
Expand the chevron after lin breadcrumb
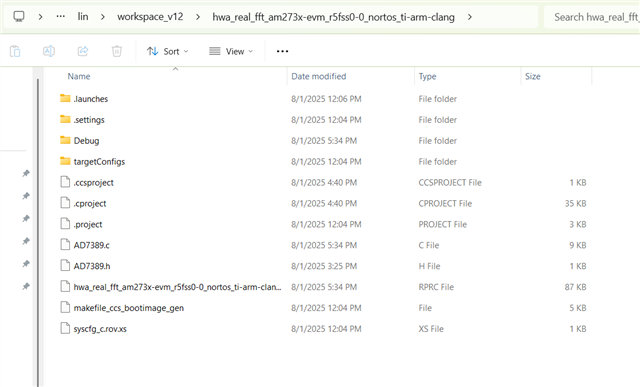[102, 17]
